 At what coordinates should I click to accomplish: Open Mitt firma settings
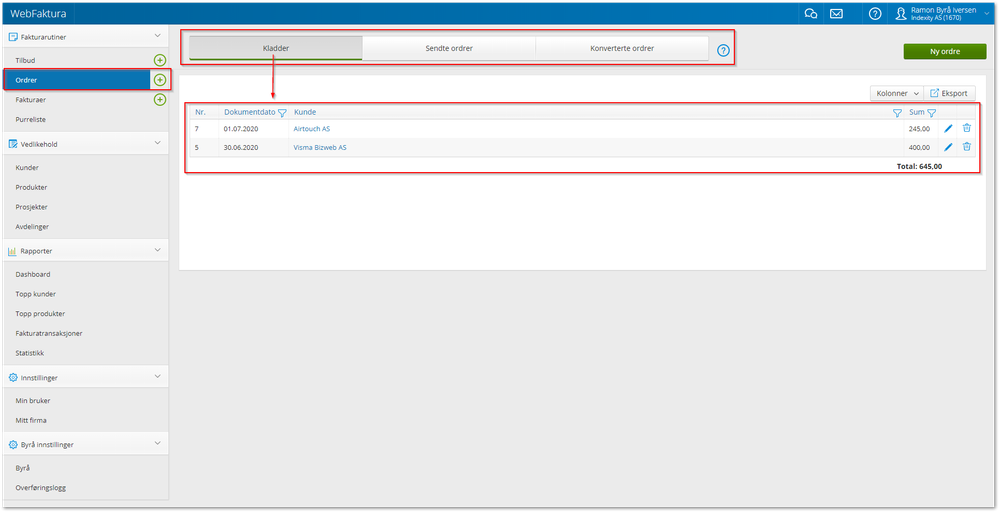(x=31, y=421)
